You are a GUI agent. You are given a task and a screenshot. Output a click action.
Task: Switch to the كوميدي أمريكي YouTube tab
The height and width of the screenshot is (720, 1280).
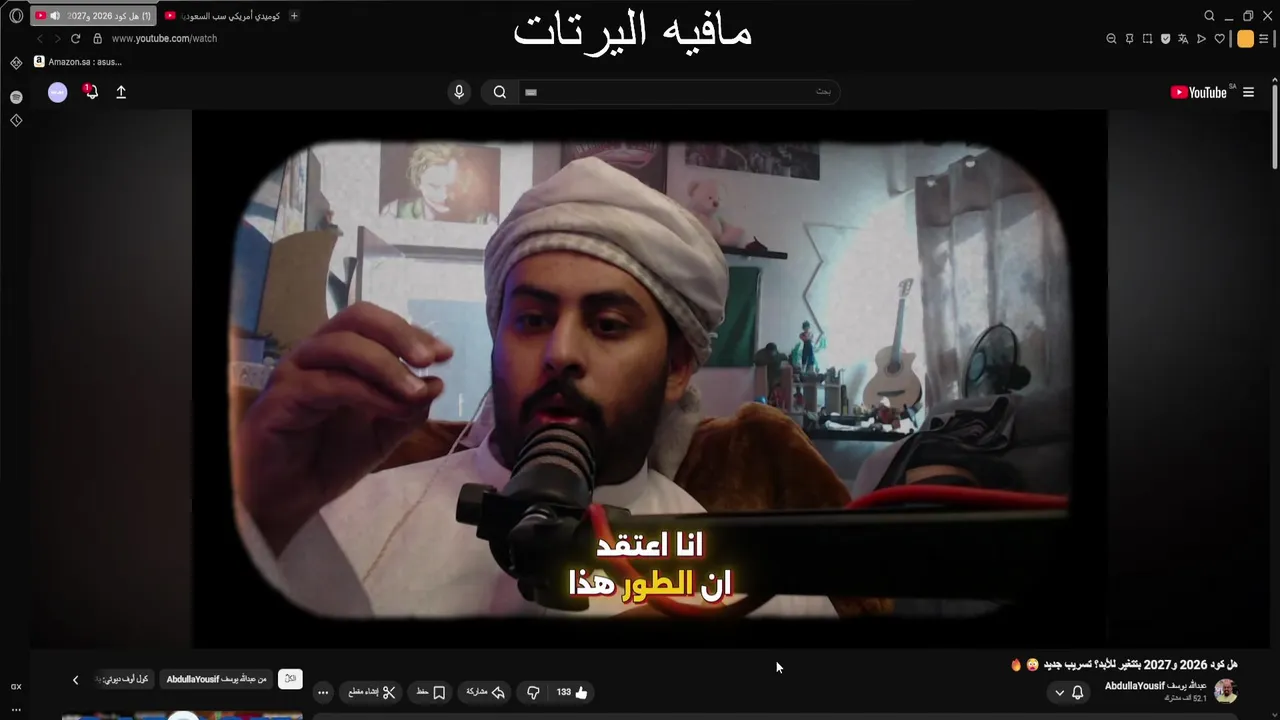click(x=221, y=16)
